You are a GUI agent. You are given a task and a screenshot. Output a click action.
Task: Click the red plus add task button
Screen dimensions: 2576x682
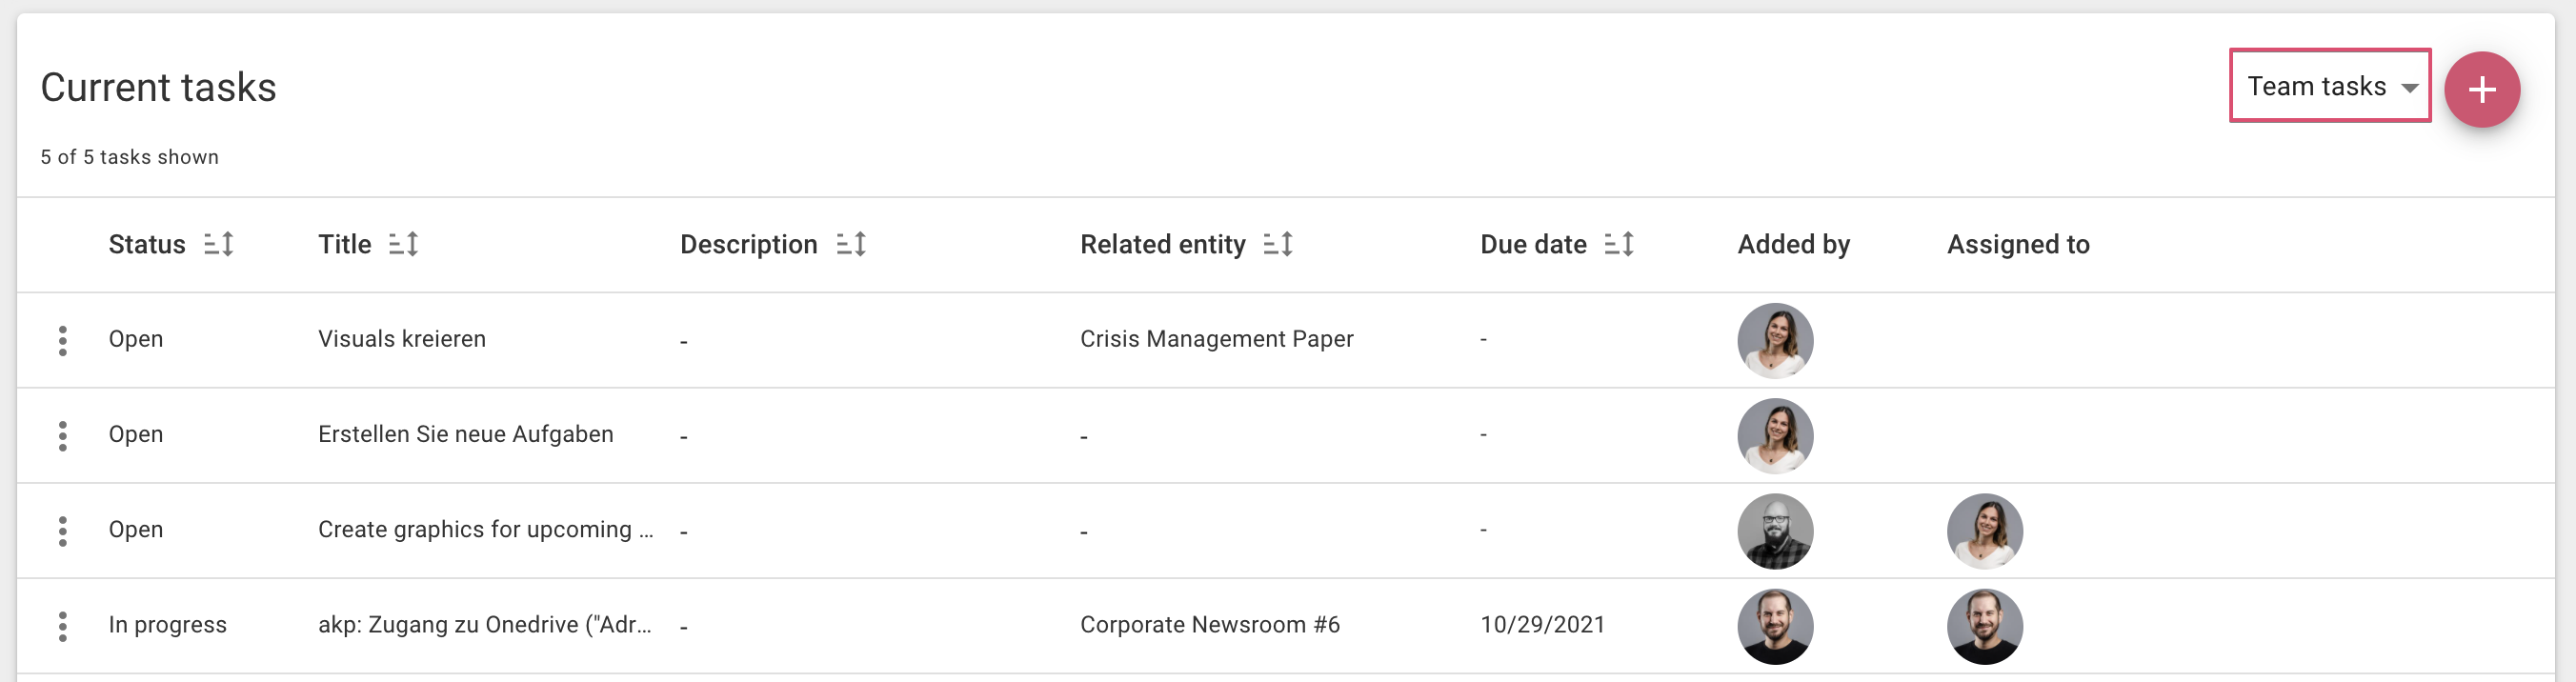[2481, 90]
